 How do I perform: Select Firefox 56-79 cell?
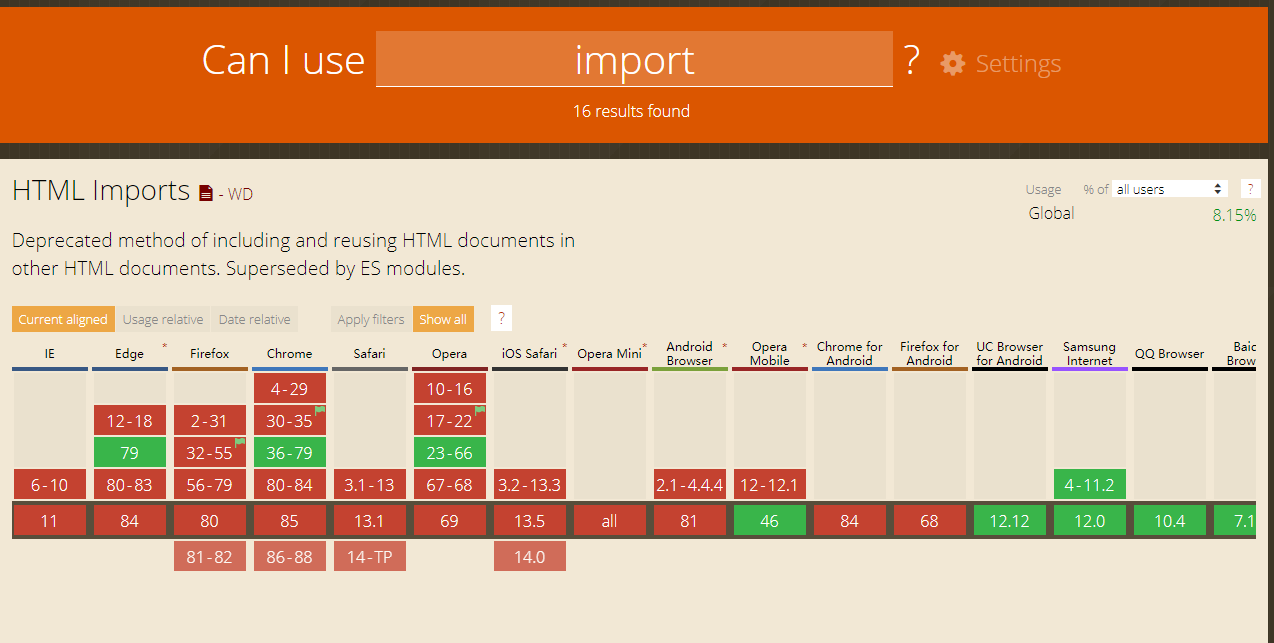[210, 485]
